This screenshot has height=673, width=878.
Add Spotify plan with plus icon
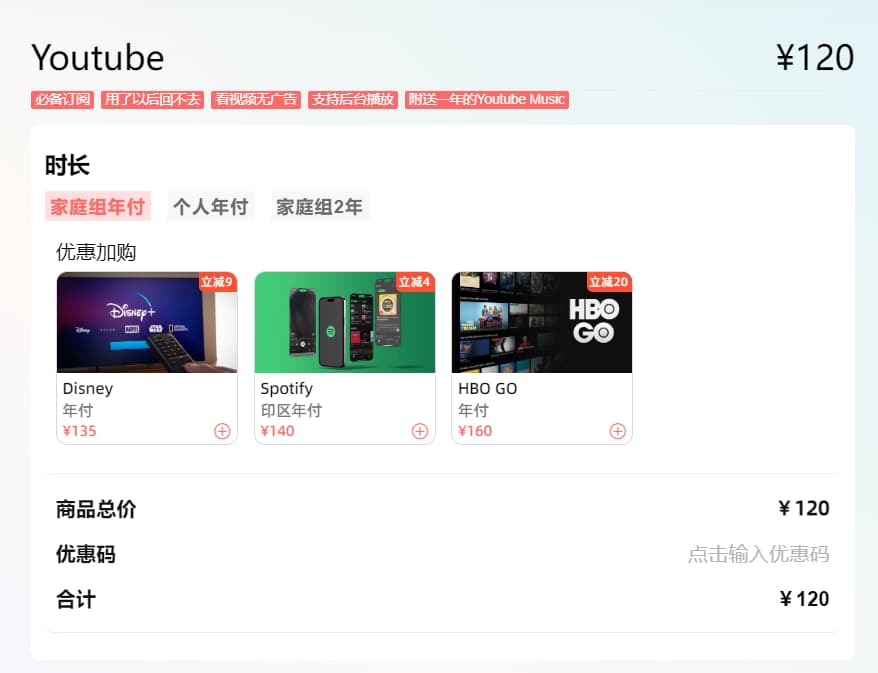click(420, 431)
